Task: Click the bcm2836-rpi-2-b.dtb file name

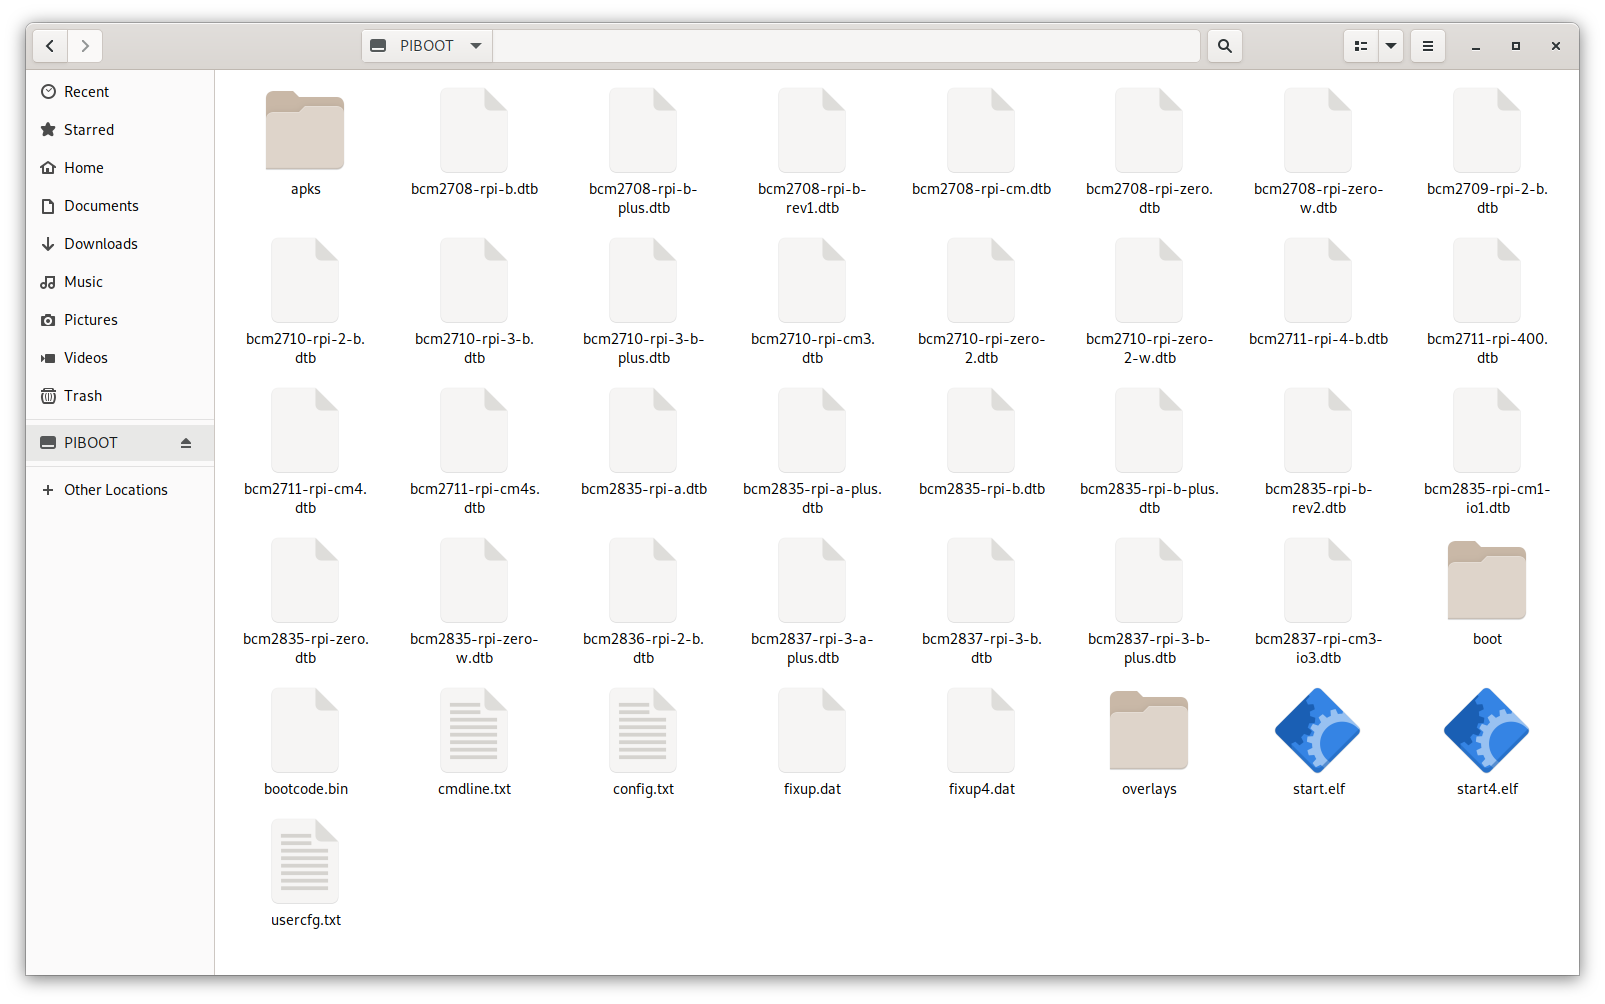Action: (x=643, y=649)
